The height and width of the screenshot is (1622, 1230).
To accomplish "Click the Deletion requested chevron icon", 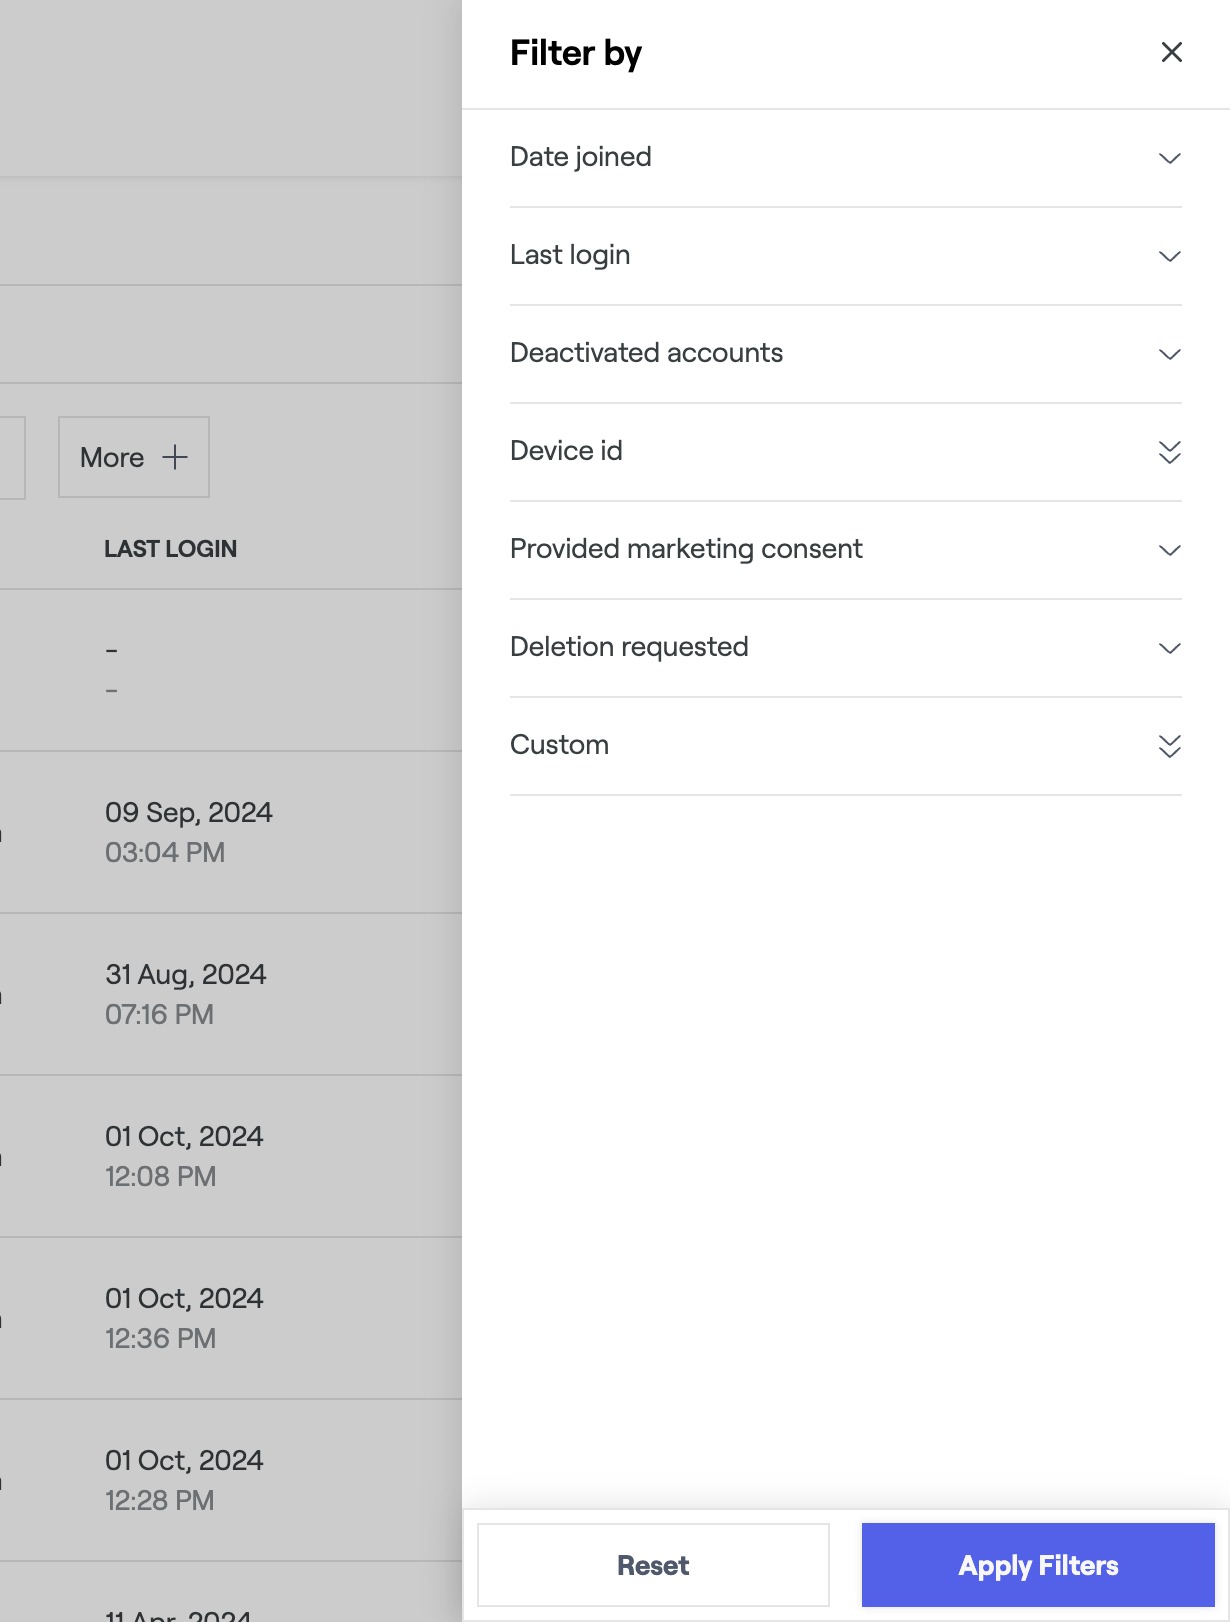I will pyautogui.click(x=1169, y=648).
